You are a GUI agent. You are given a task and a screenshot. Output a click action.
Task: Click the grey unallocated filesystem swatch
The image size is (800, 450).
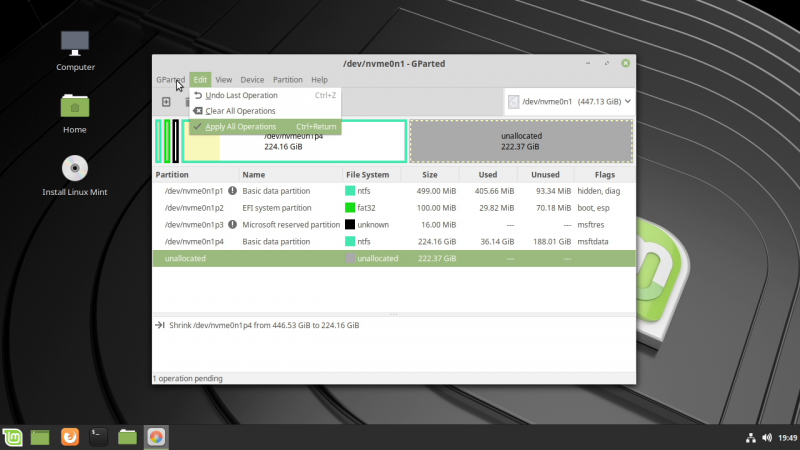pyautogui.click(x=350, y=258)
